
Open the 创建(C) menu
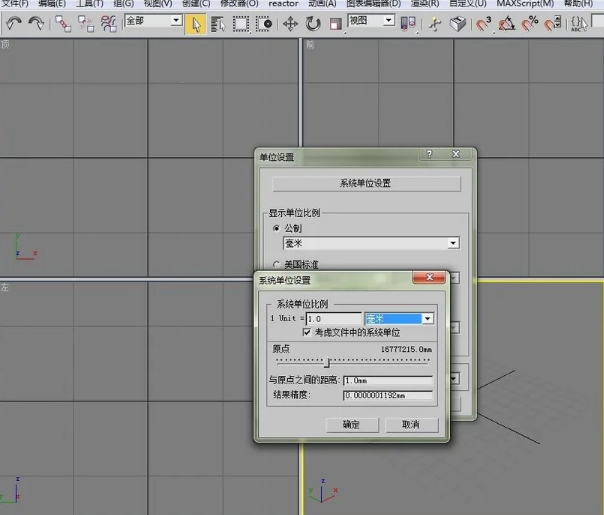coord(196,3)
